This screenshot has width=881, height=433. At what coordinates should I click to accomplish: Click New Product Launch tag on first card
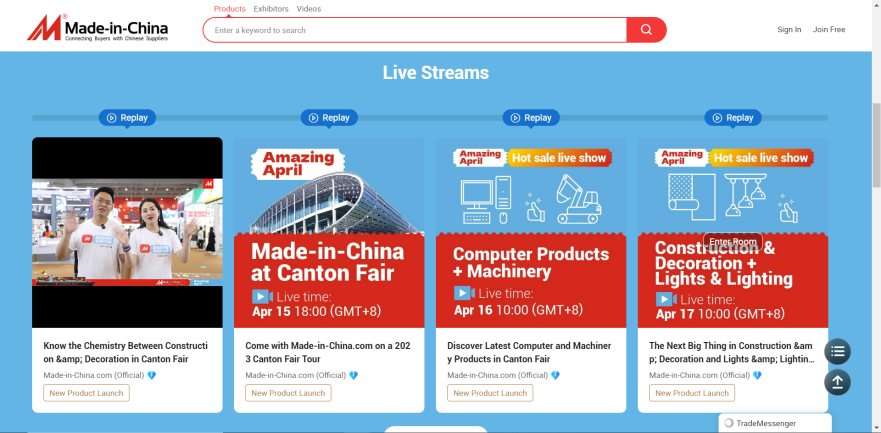coord(87,393)
